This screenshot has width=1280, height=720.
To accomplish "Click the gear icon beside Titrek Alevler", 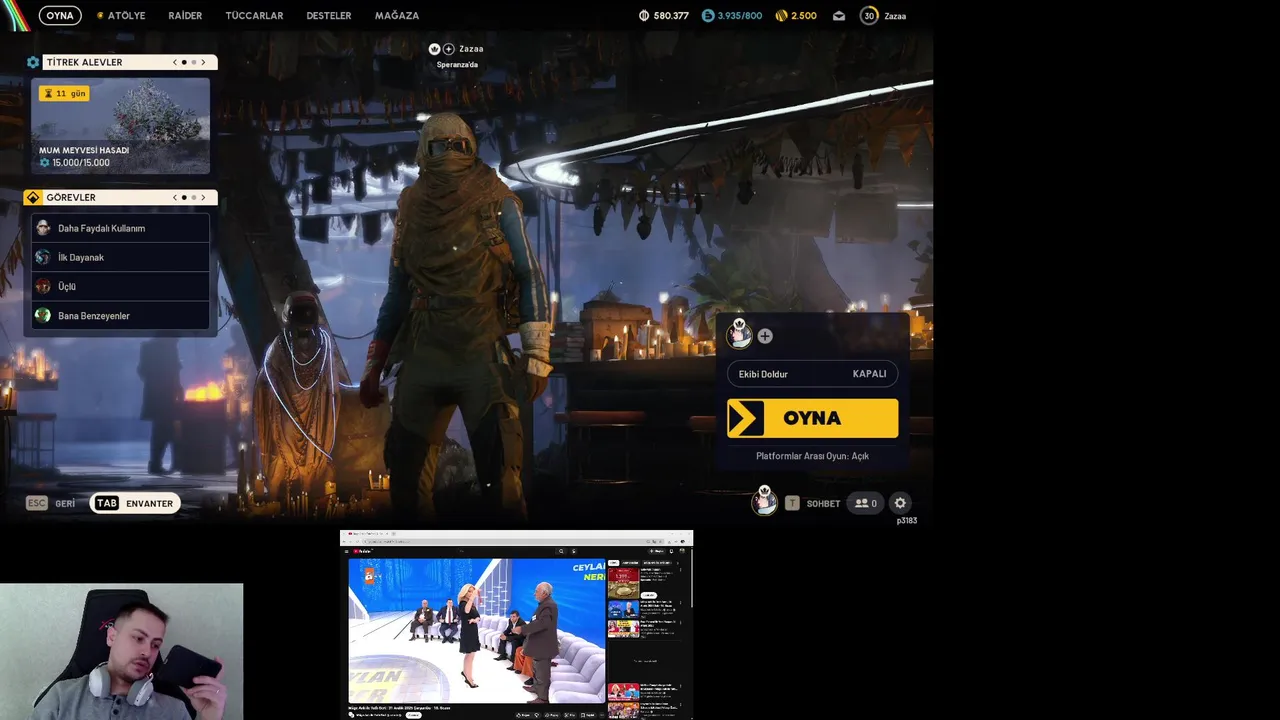I will 33,62.
